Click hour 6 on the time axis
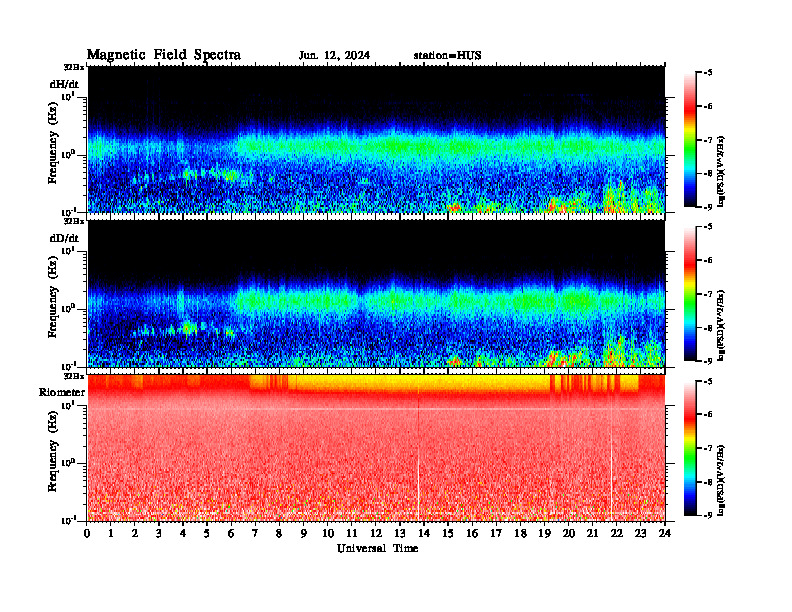The image size is (792, 612). [x=231, y=534]
